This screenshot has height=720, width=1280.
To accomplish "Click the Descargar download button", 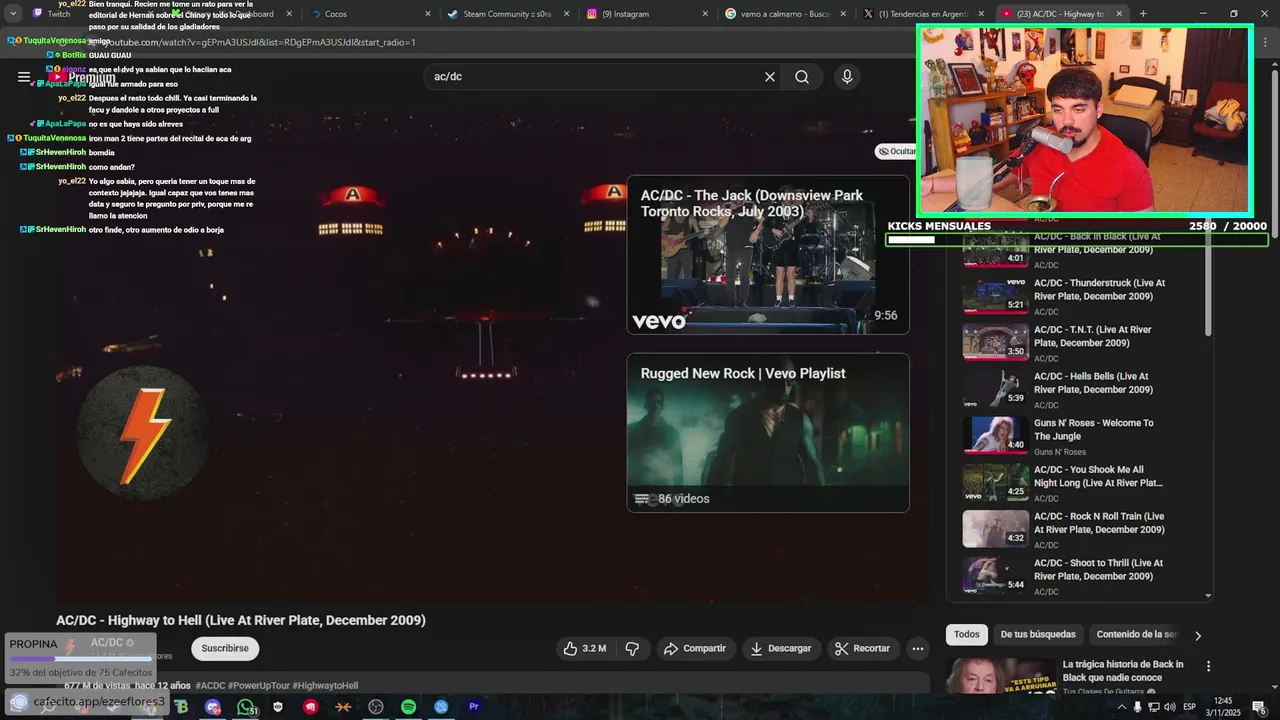I will click(x=781, y=648).
